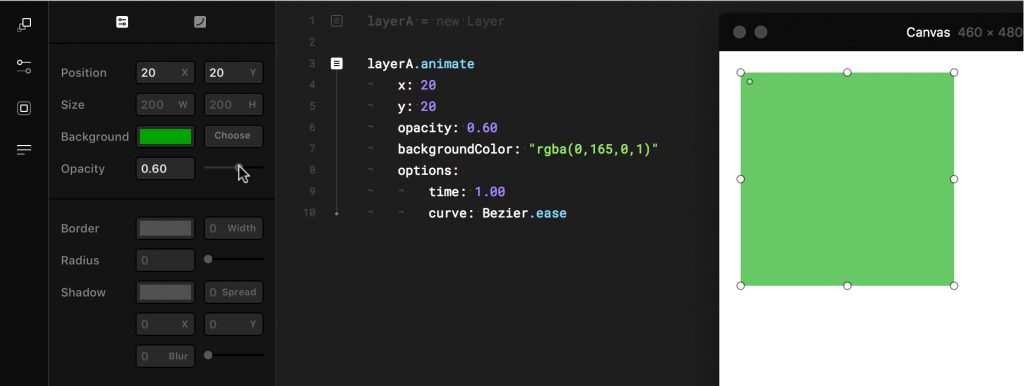Viewport: 1024px width, 386px height.
Task: Click the 'options:' code line
Action: tap(428, 170)
